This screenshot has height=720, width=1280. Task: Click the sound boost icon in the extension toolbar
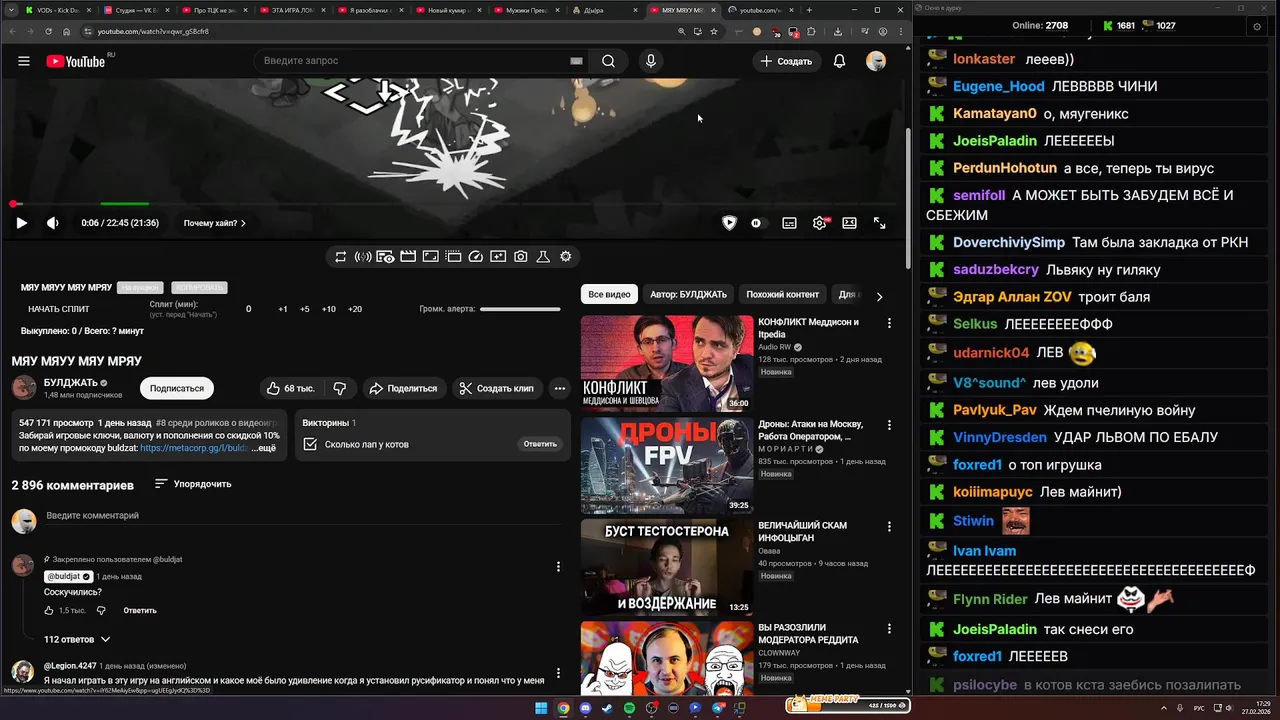pos(363,257)
